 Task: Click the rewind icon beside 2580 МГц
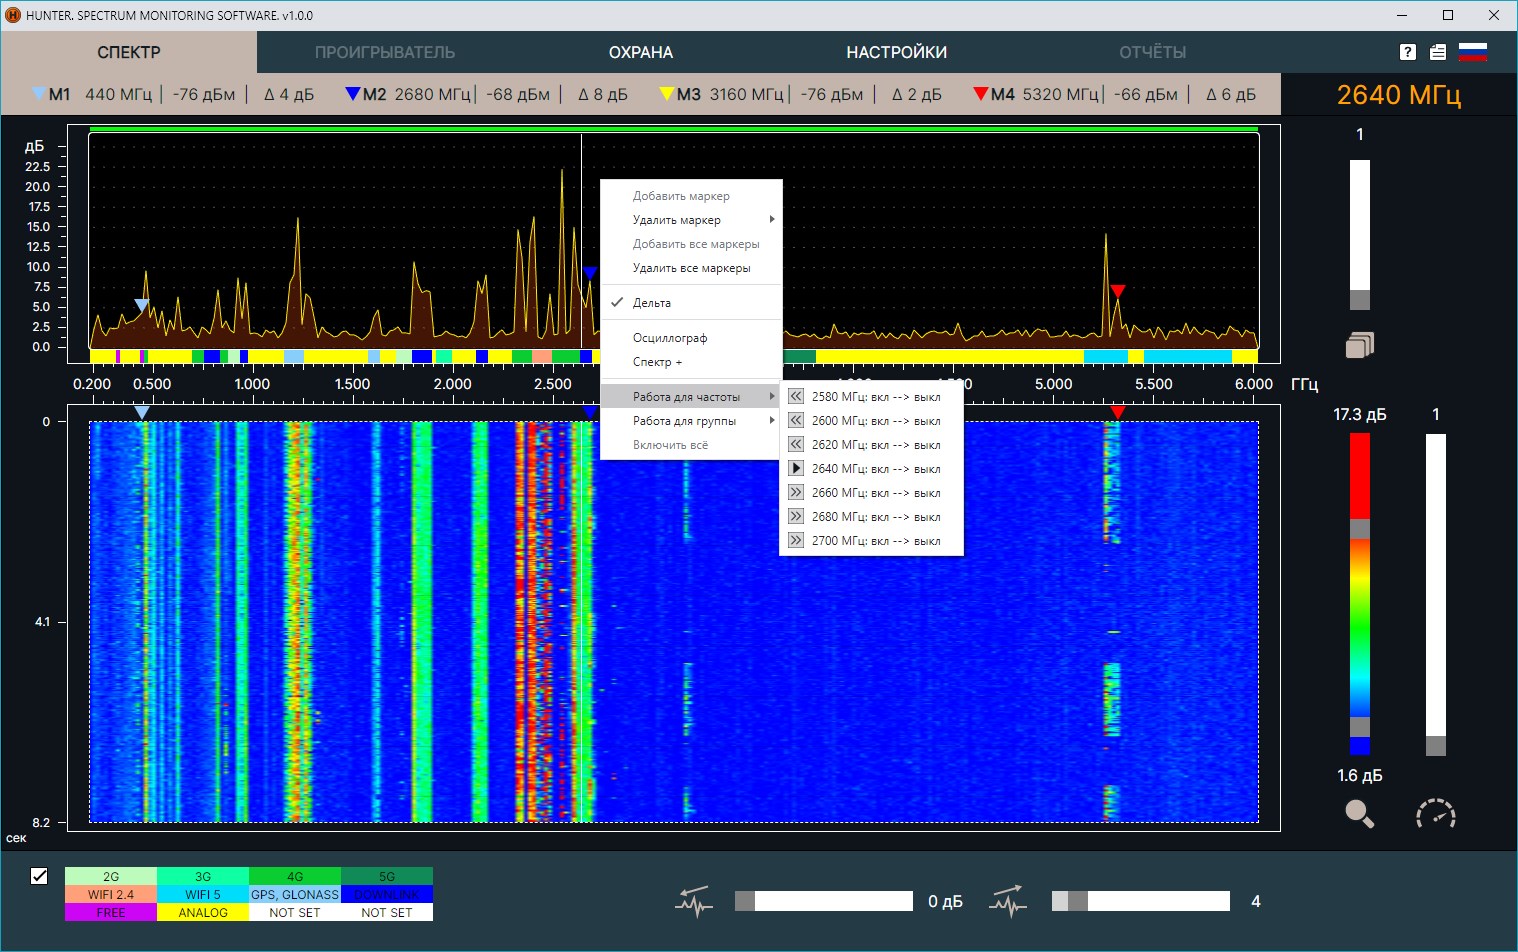point(796,396)
